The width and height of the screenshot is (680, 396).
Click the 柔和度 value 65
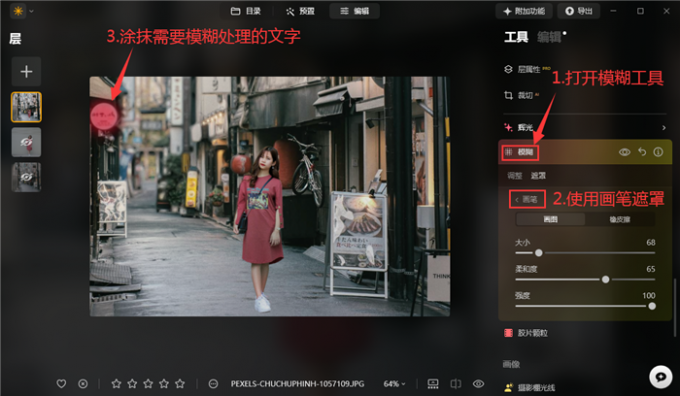(651, 269)
